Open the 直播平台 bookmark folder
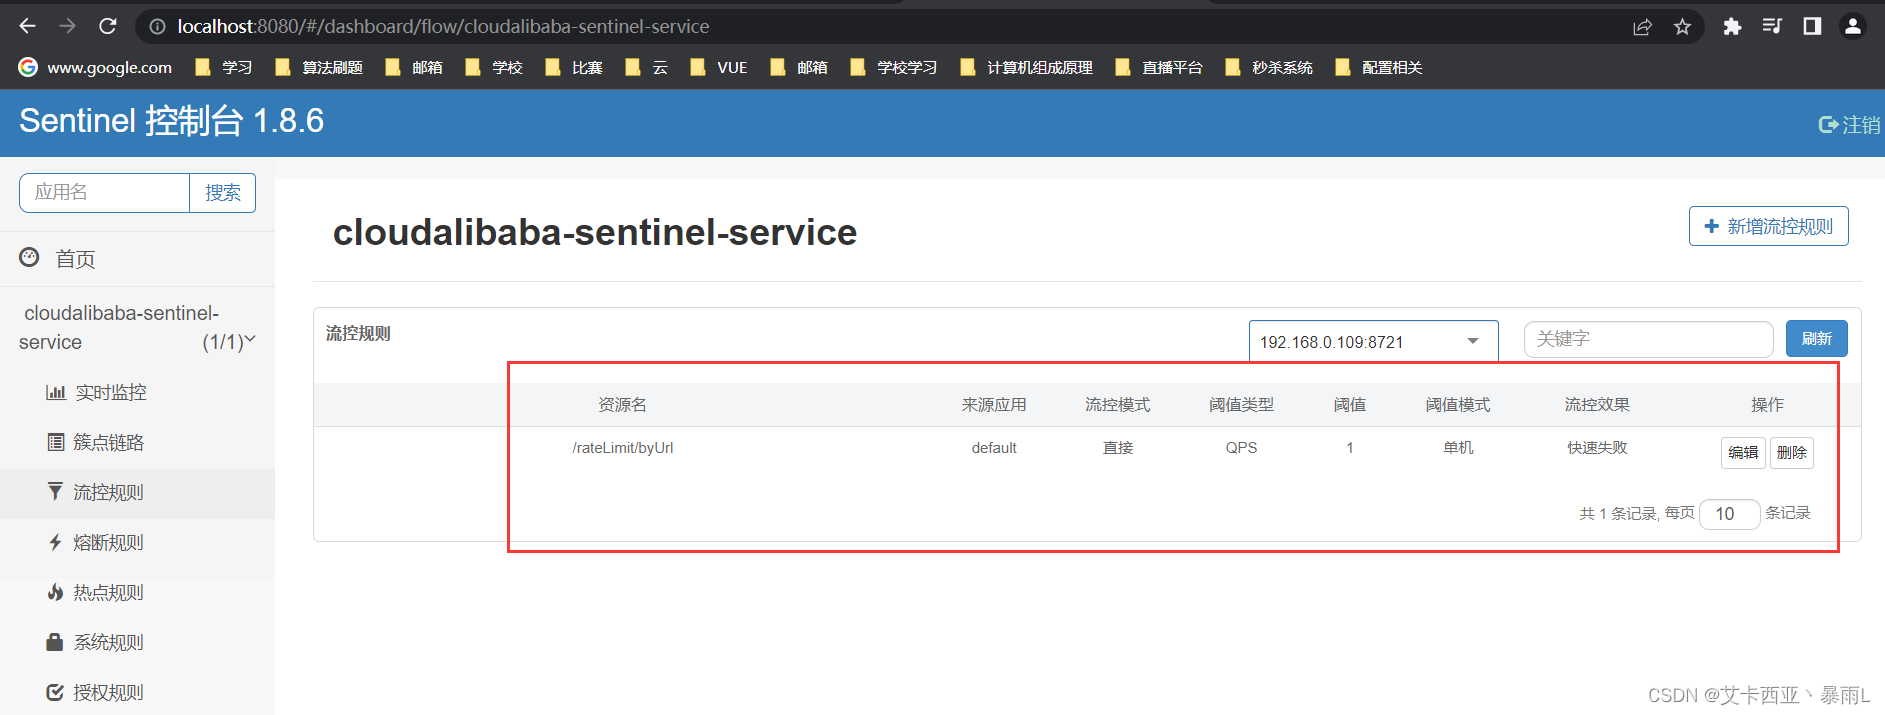 tap(1158, 67)
